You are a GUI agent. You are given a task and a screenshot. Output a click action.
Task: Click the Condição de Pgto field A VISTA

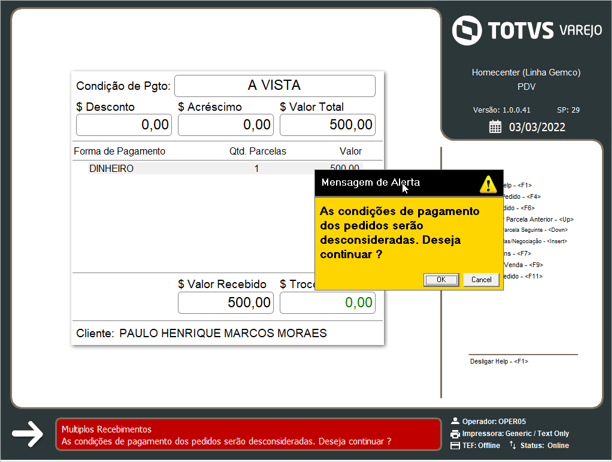(x=275, y=85)
